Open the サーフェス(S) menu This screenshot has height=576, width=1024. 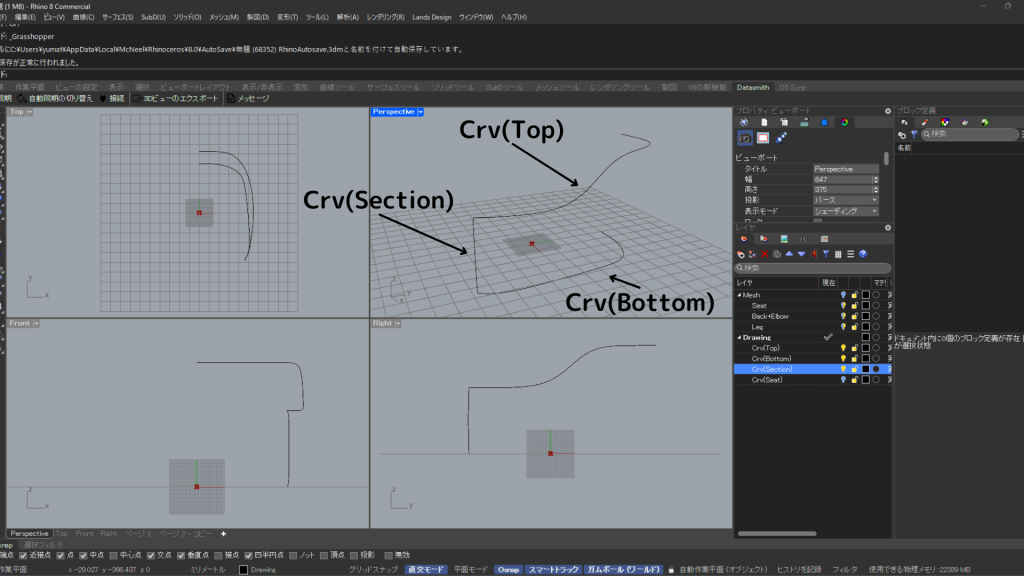117,17
